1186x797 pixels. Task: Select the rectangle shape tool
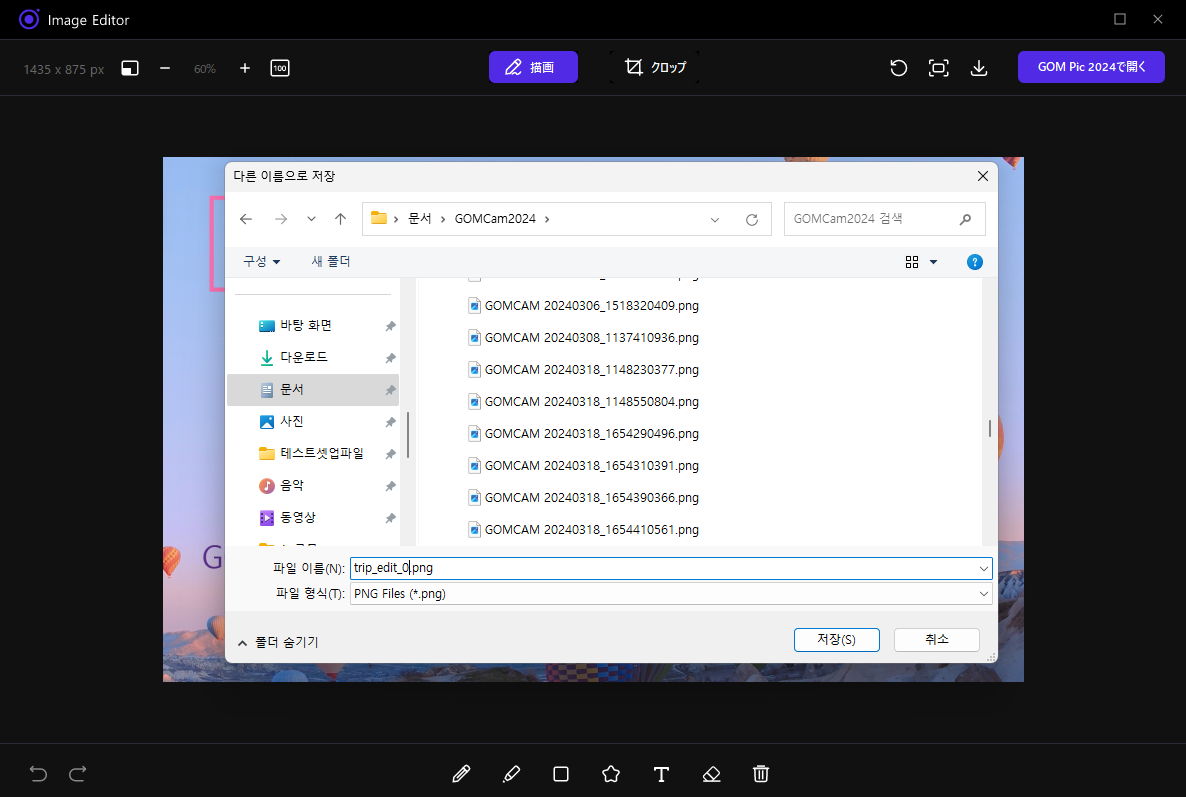(561, 774)
